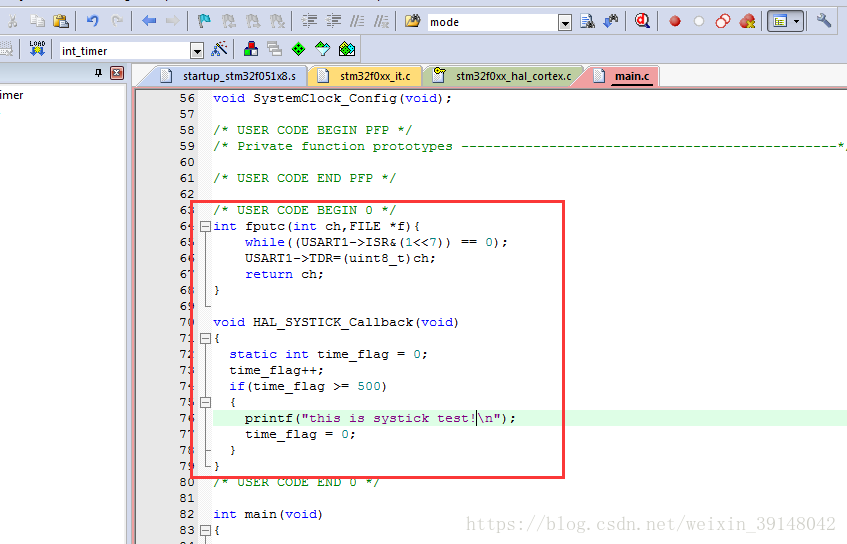The width and height of the screenshot is (847, 544).
Task: Insert a bookmark with the flag icon
Action: (x=204, y=22)
